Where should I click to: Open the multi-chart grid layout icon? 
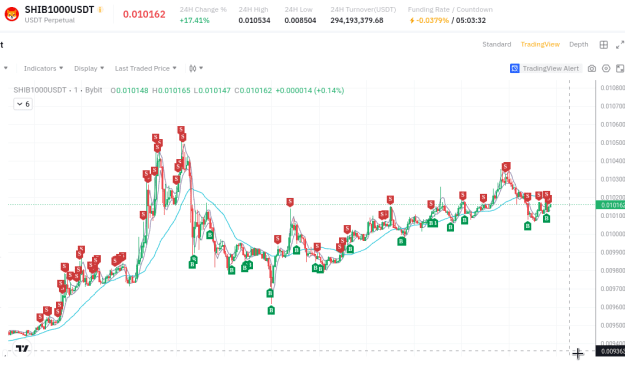[x=603, y=45]
